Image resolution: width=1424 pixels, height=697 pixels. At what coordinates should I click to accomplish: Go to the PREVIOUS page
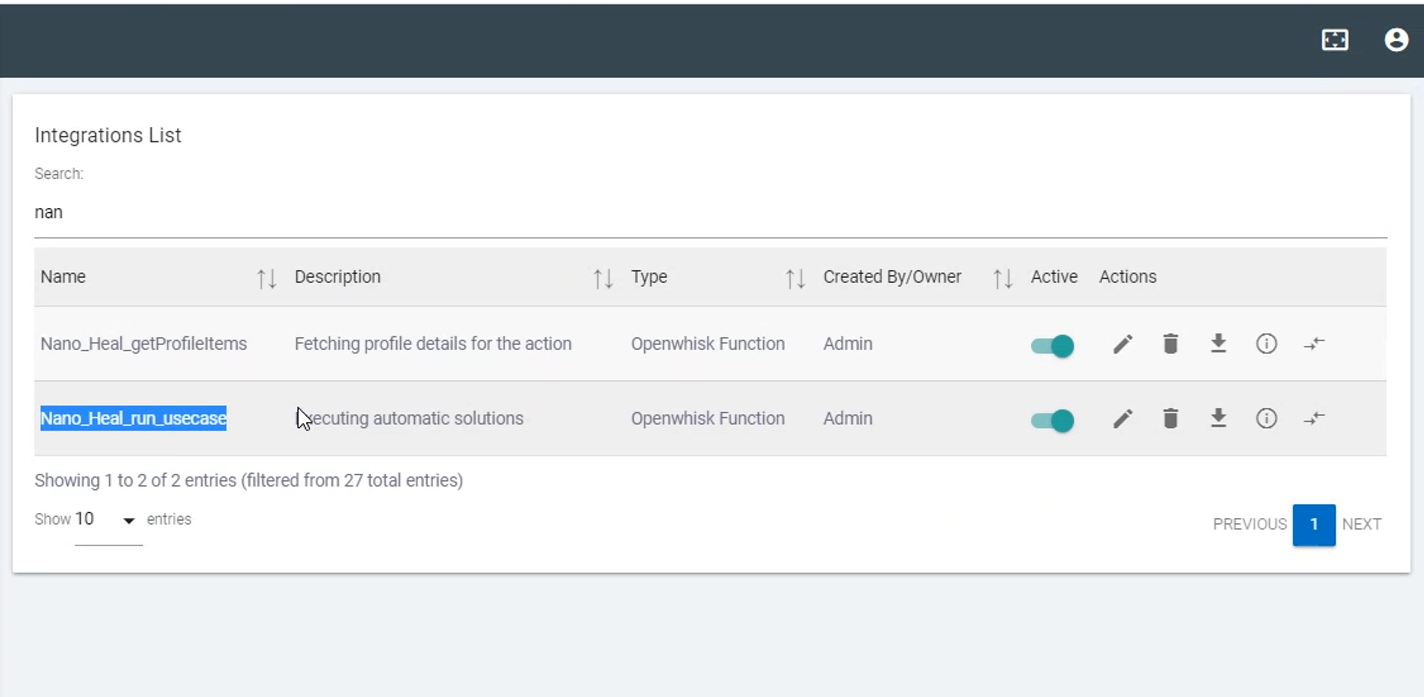tap(1249, 524)
